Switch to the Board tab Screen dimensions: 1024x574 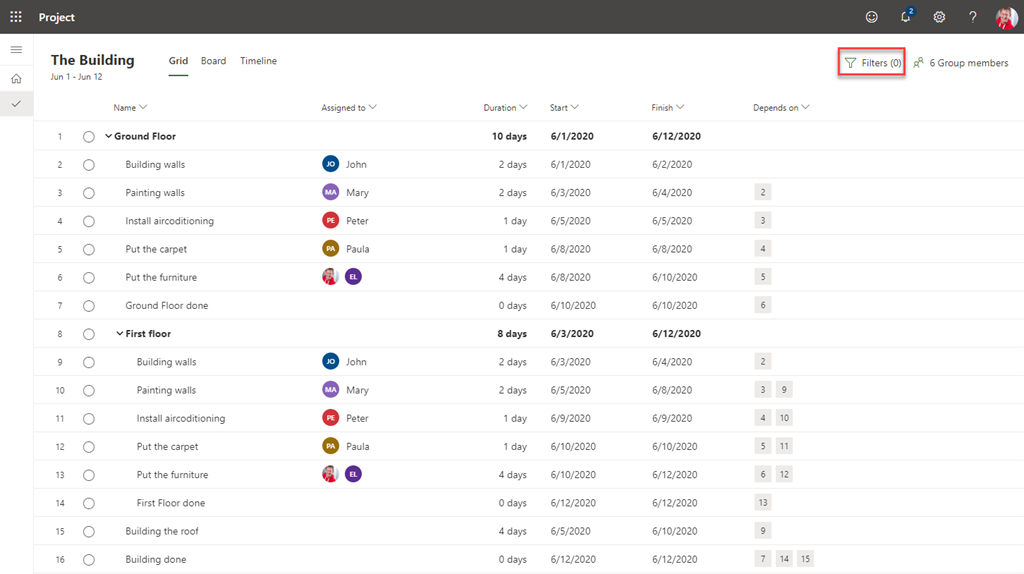(213, 61)
